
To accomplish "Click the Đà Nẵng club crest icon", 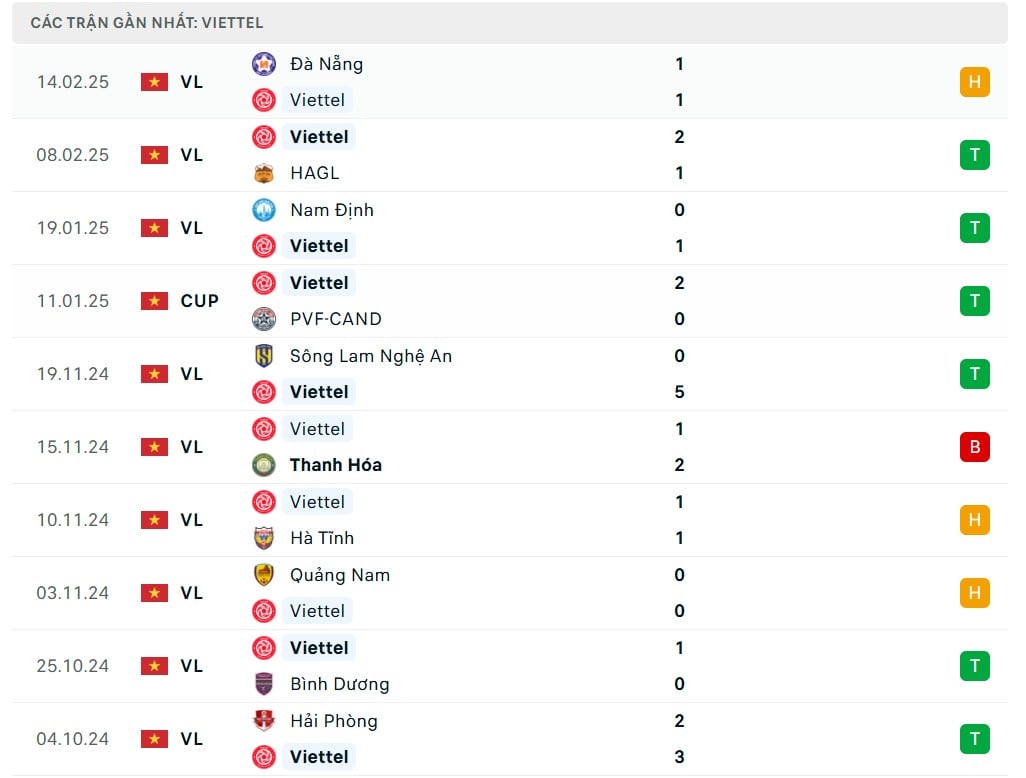I will coord(264,64).
